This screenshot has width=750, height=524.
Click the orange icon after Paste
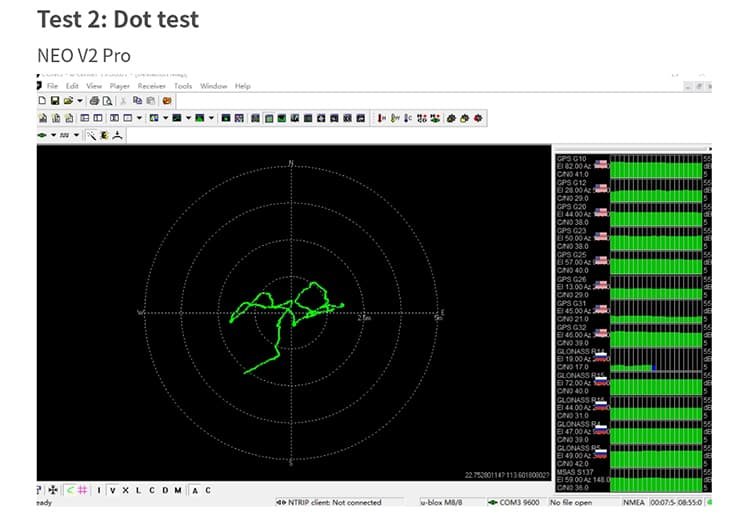tap(167, 100)
